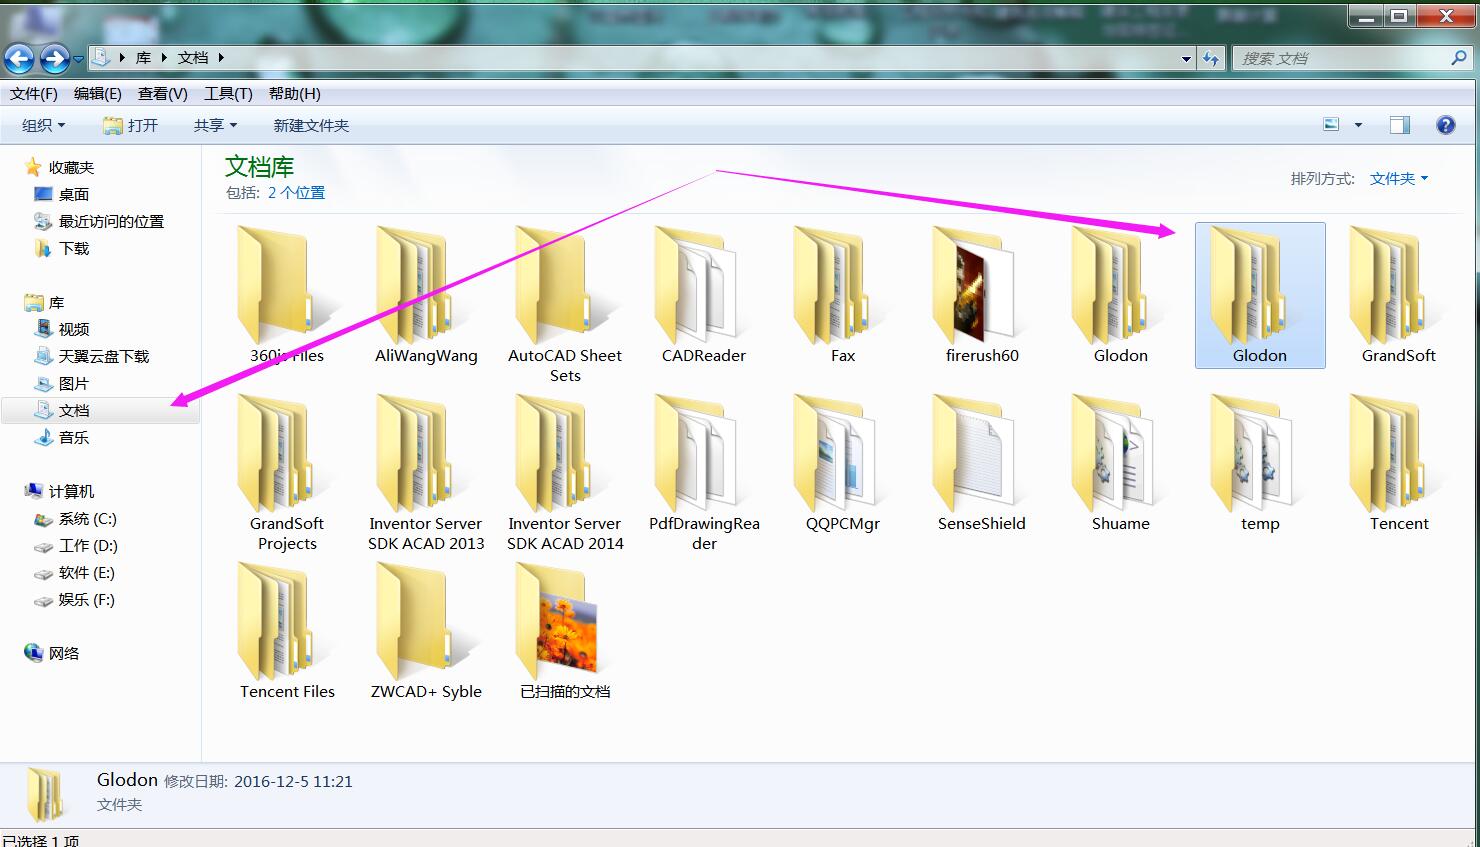Select the AutoCAD Sheet Sets folder

click(565, 305)
